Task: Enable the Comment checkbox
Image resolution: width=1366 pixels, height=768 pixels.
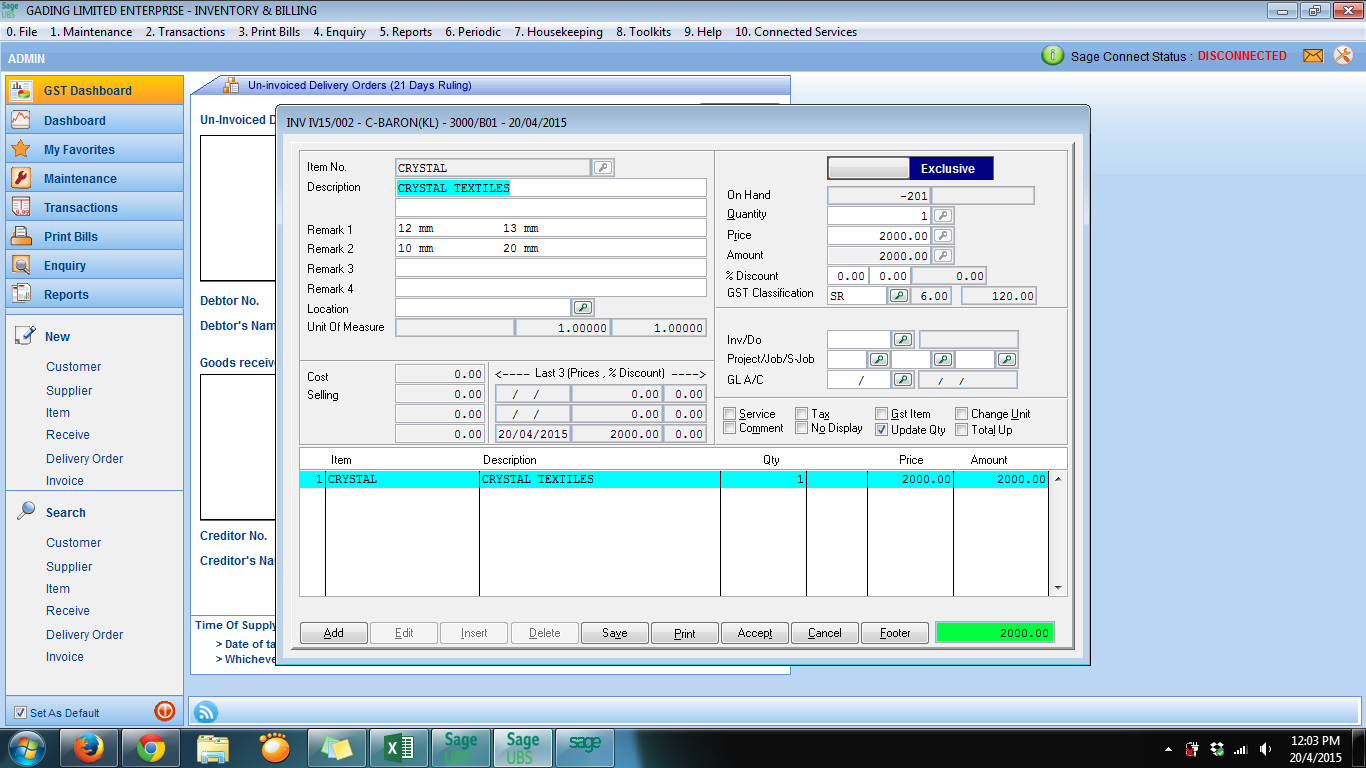Action: pos(730,429)
